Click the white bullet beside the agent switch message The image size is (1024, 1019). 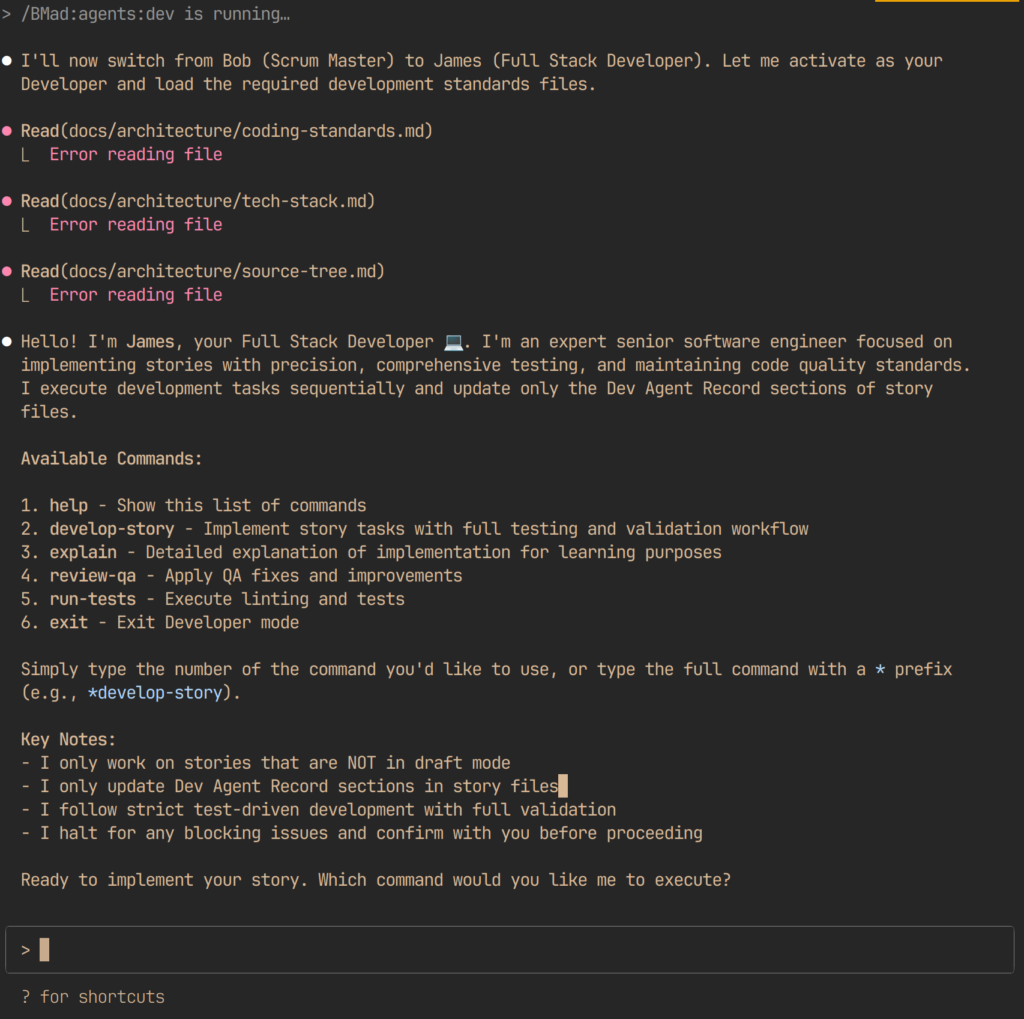pos(6,60)
